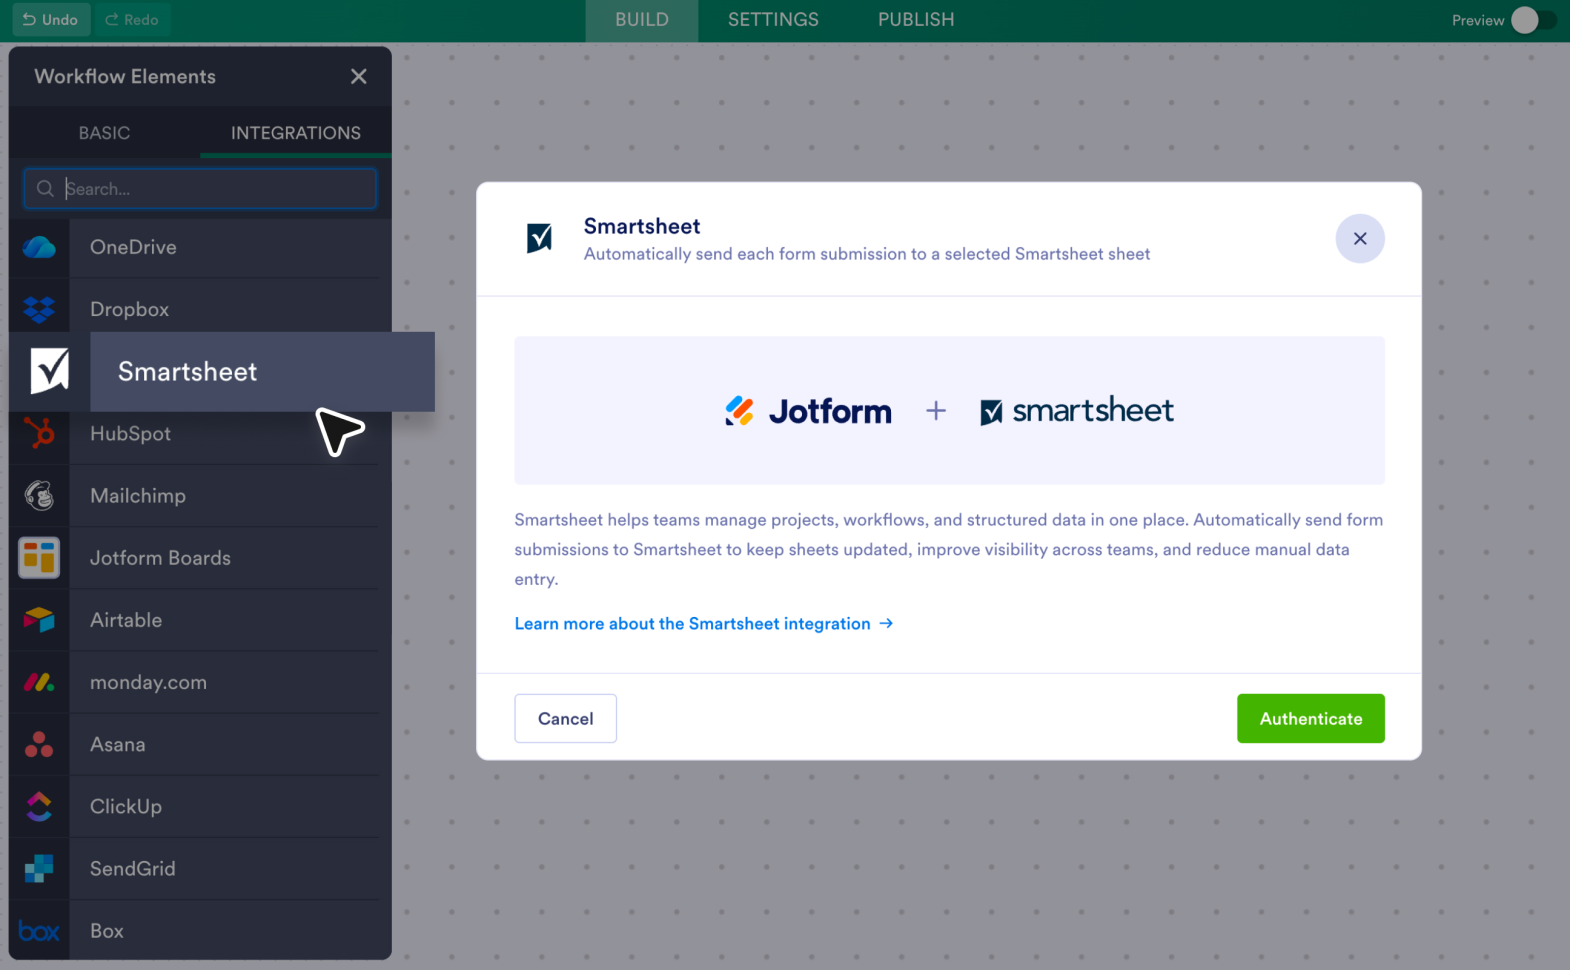
Task: Select Asana in the integrations list
Action: point(200,744)
